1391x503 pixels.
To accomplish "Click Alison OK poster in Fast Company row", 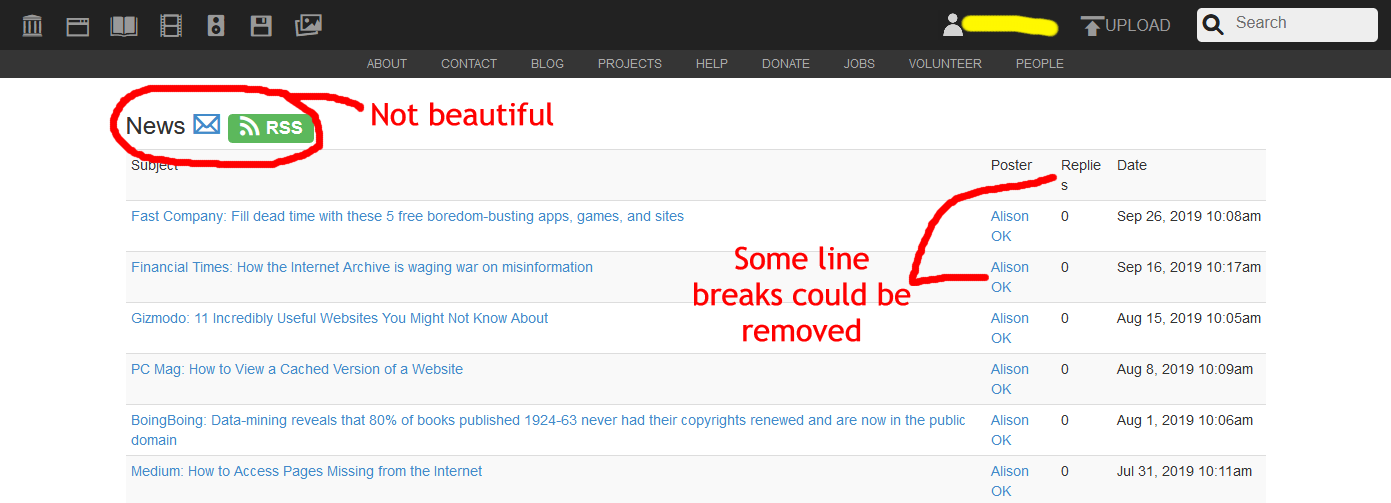I will [x=1010, y=226].
